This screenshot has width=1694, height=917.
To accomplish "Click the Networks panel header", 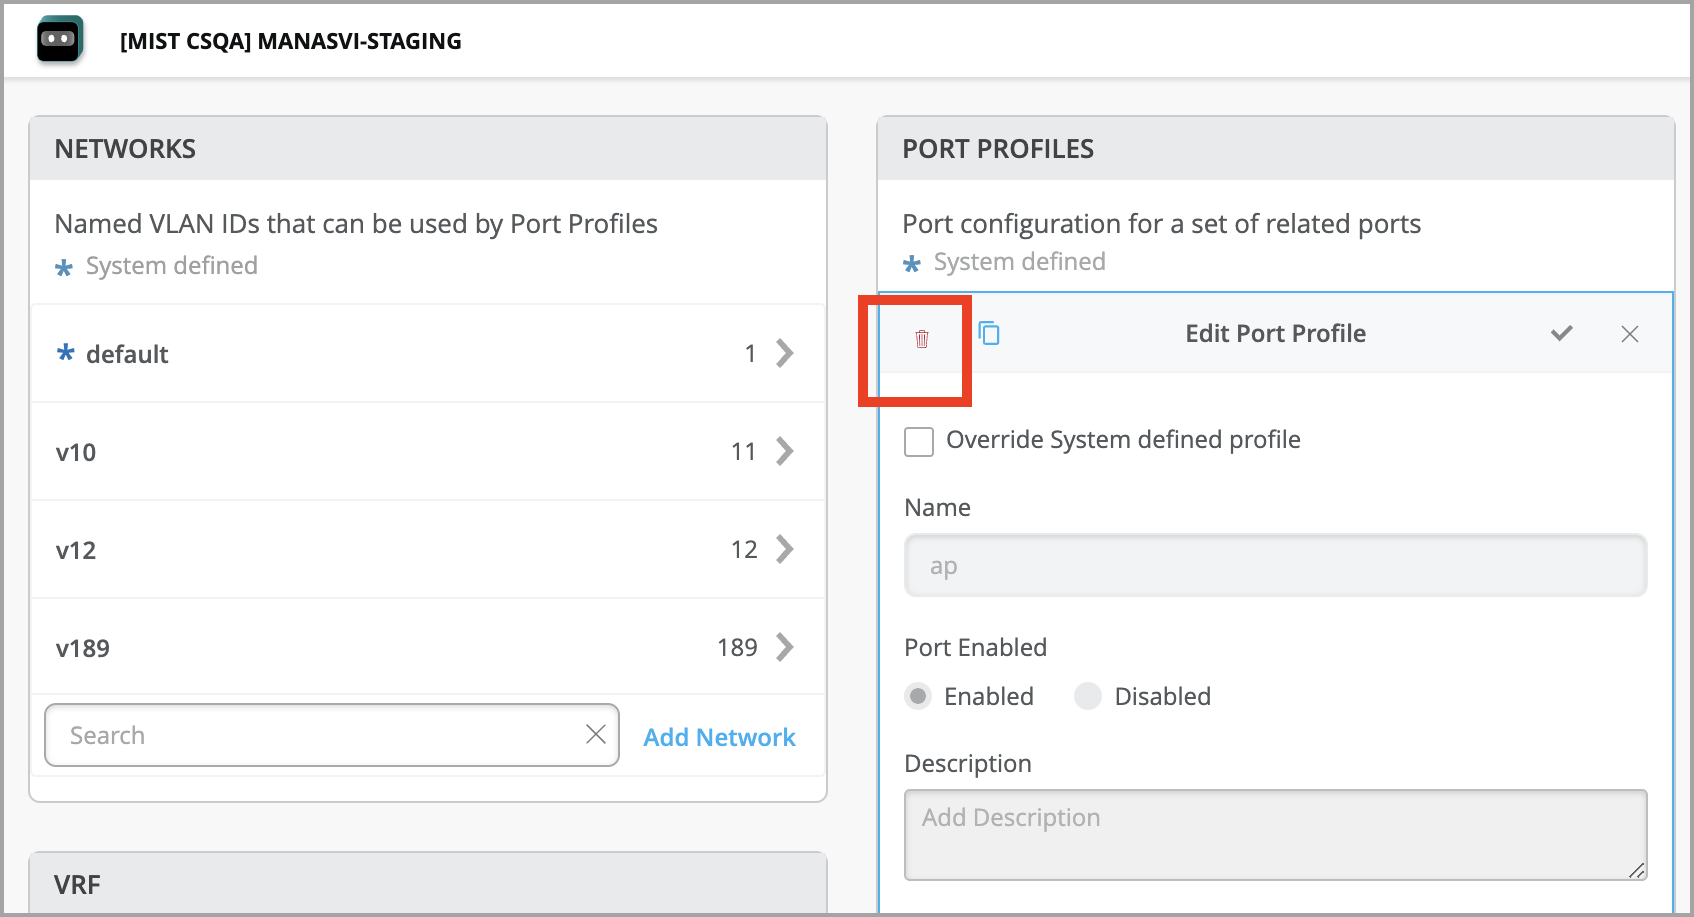I will point(124,148).
